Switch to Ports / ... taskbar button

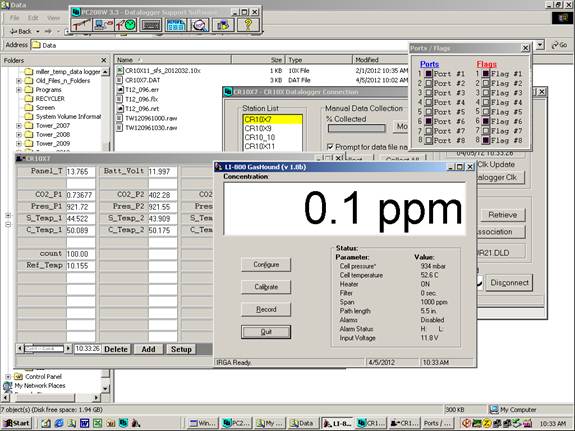click(x=437, y=423)
